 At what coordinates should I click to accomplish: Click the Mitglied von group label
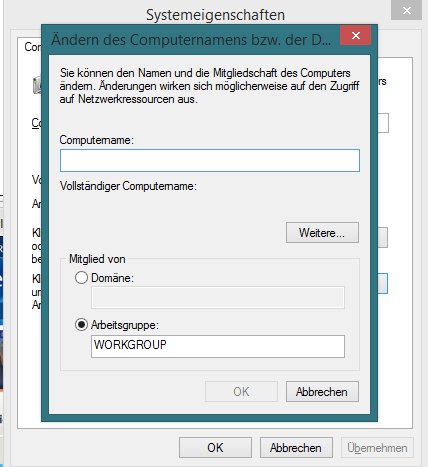[97, 259]
